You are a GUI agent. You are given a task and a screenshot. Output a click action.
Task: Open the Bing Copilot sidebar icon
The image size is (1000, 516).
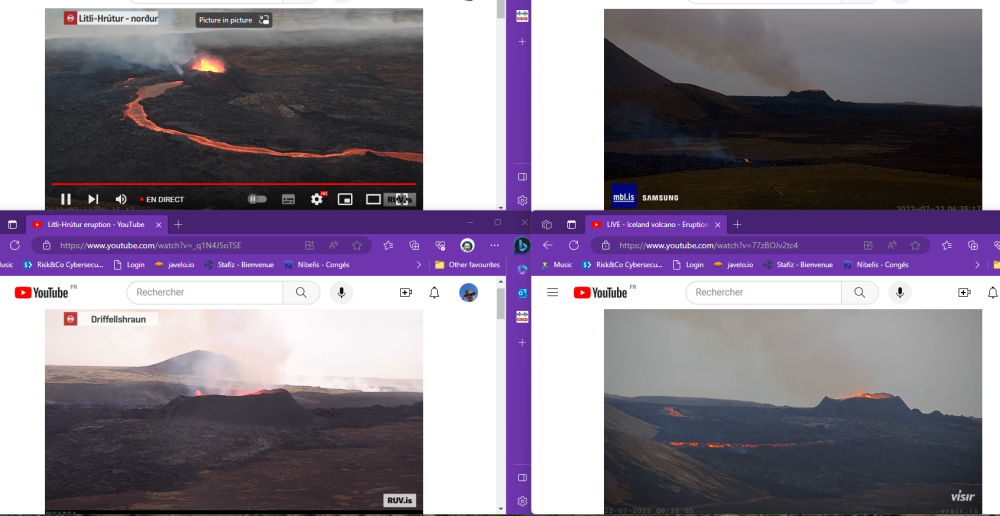521,246
